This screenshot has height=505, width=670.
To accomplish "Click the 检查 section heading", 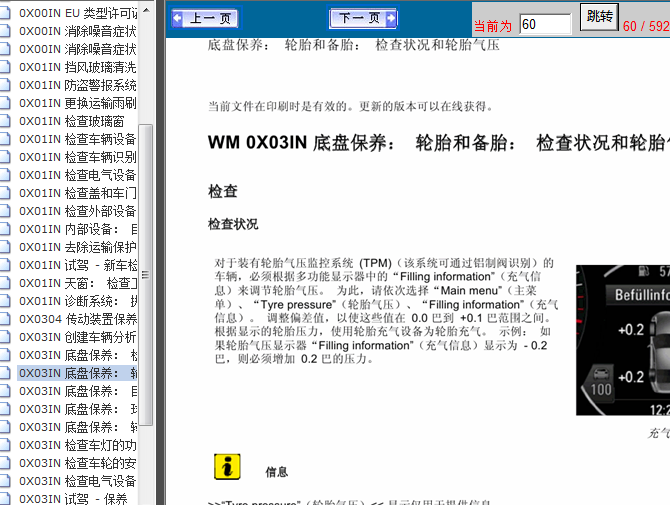I will click(x=223, y=191).
